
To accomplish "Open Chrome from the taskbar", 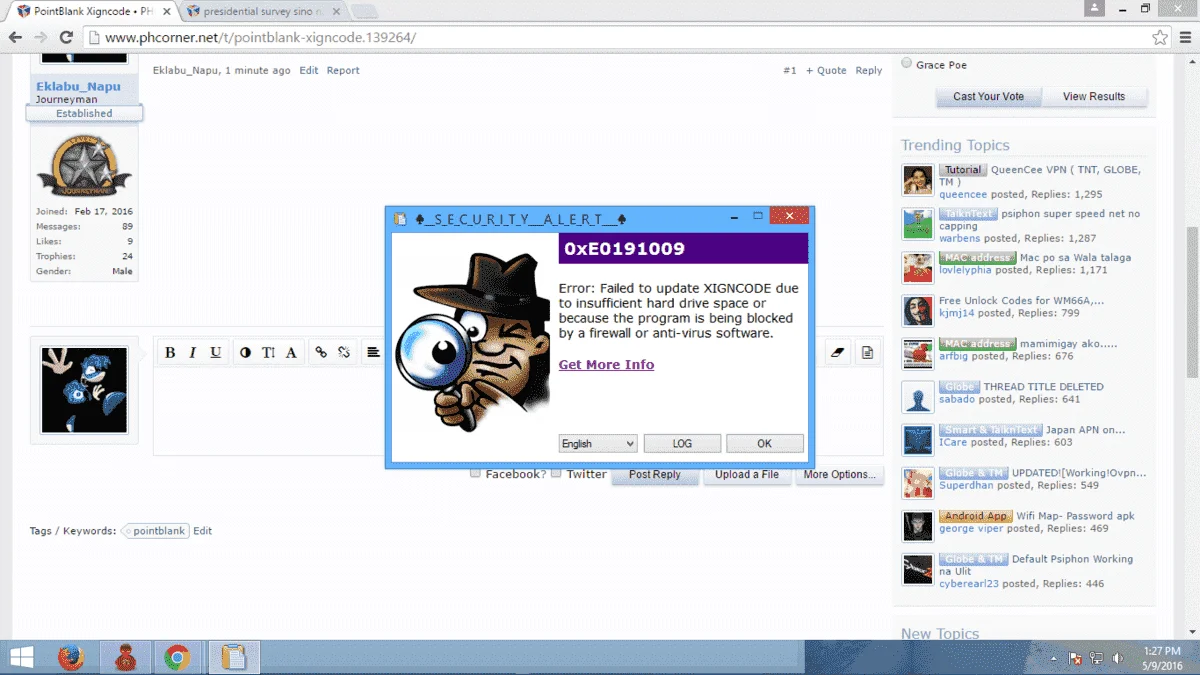I will (x=178, y=658).
